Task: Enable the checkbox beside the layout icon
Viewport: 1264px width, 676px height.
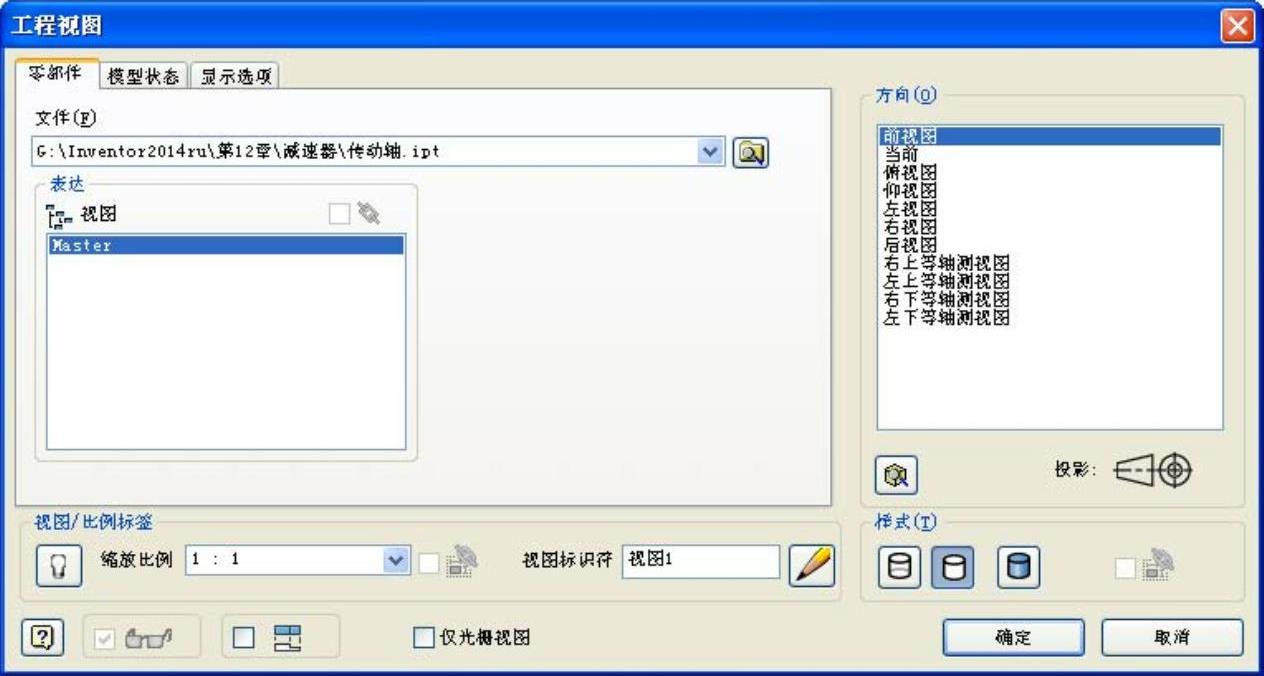Action: [242, 637]
